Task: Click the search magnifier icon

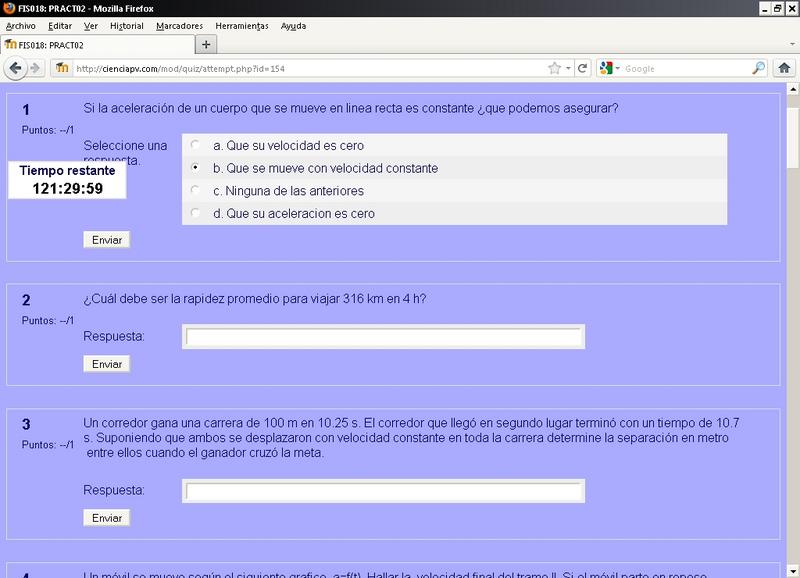Action: point(758,68)
